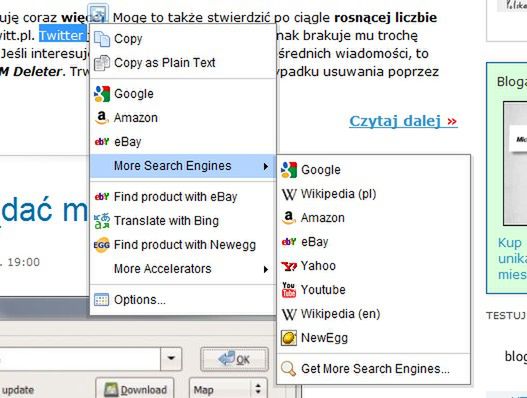The width and height of the screenshot is (527, 398).
Task: Pick Wikipedia (pl) in the submenu
Action: pos(373,194)
